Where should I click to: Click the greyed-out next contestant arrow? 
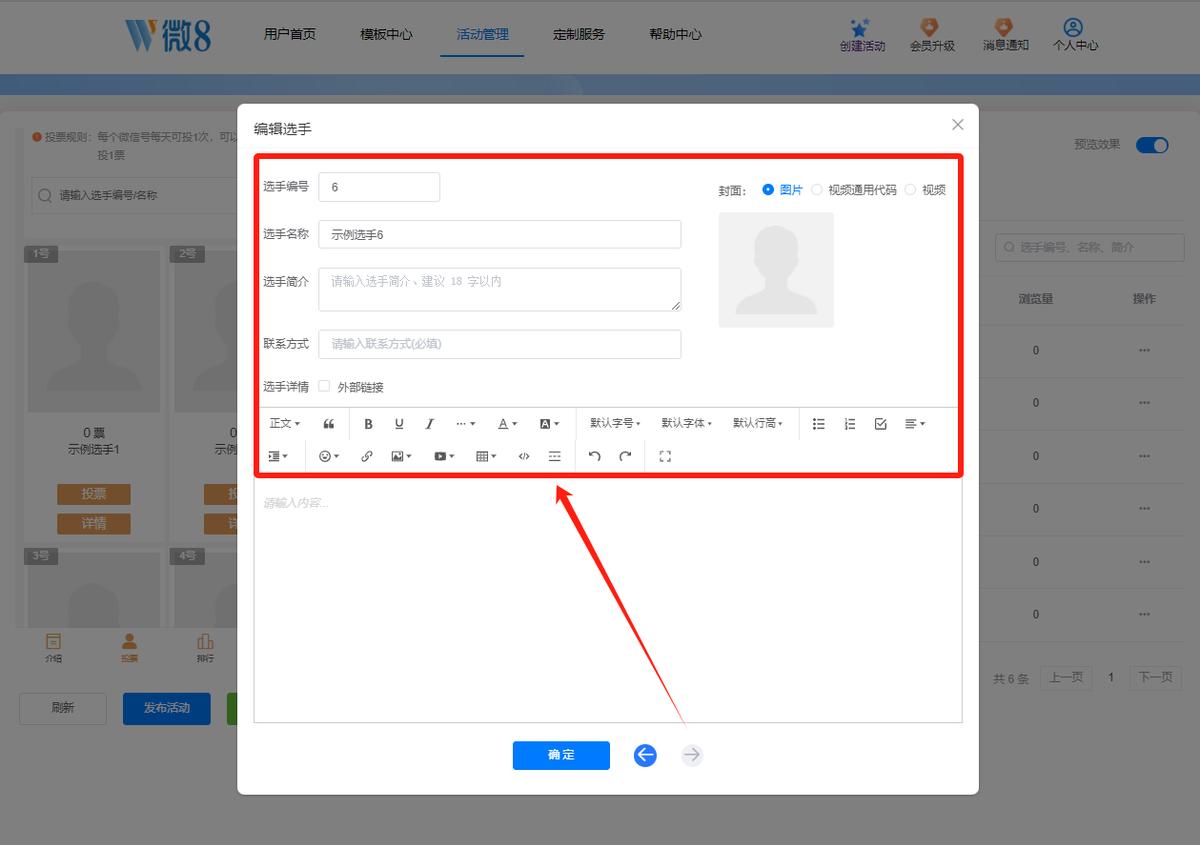click(692, 755)
